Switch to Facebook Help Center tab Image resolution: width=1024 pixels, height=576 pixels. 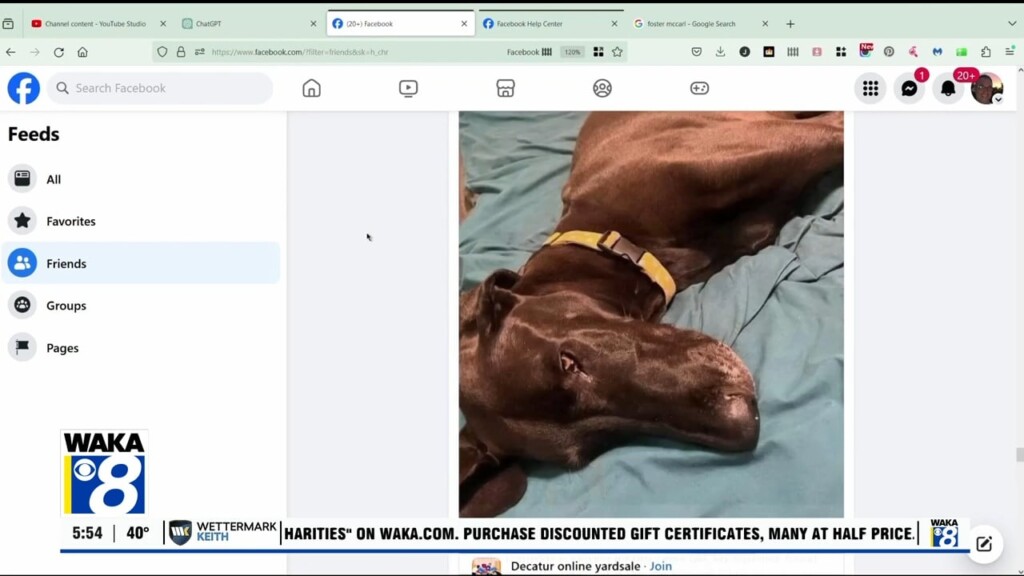550,23
